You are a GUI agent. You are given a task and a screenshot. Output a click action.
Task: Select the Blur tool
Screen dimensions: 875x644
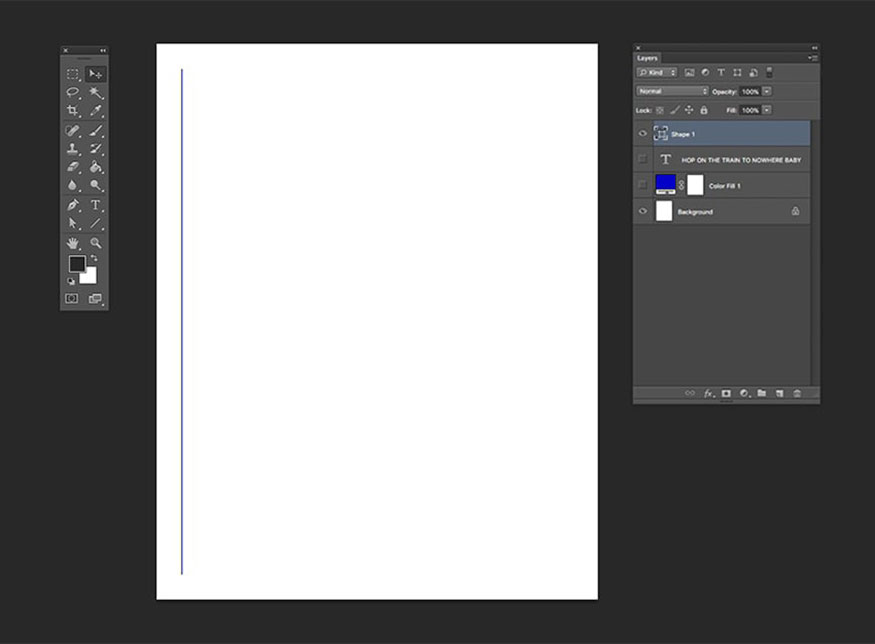(x=73, y=185)
